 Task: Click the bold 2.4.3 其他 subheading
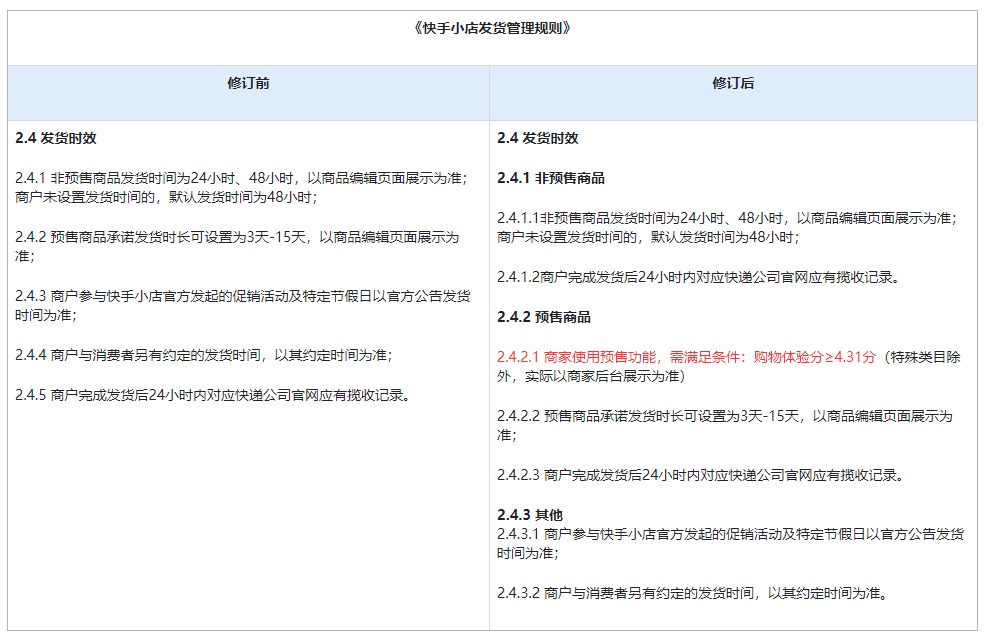pos(530,515)
